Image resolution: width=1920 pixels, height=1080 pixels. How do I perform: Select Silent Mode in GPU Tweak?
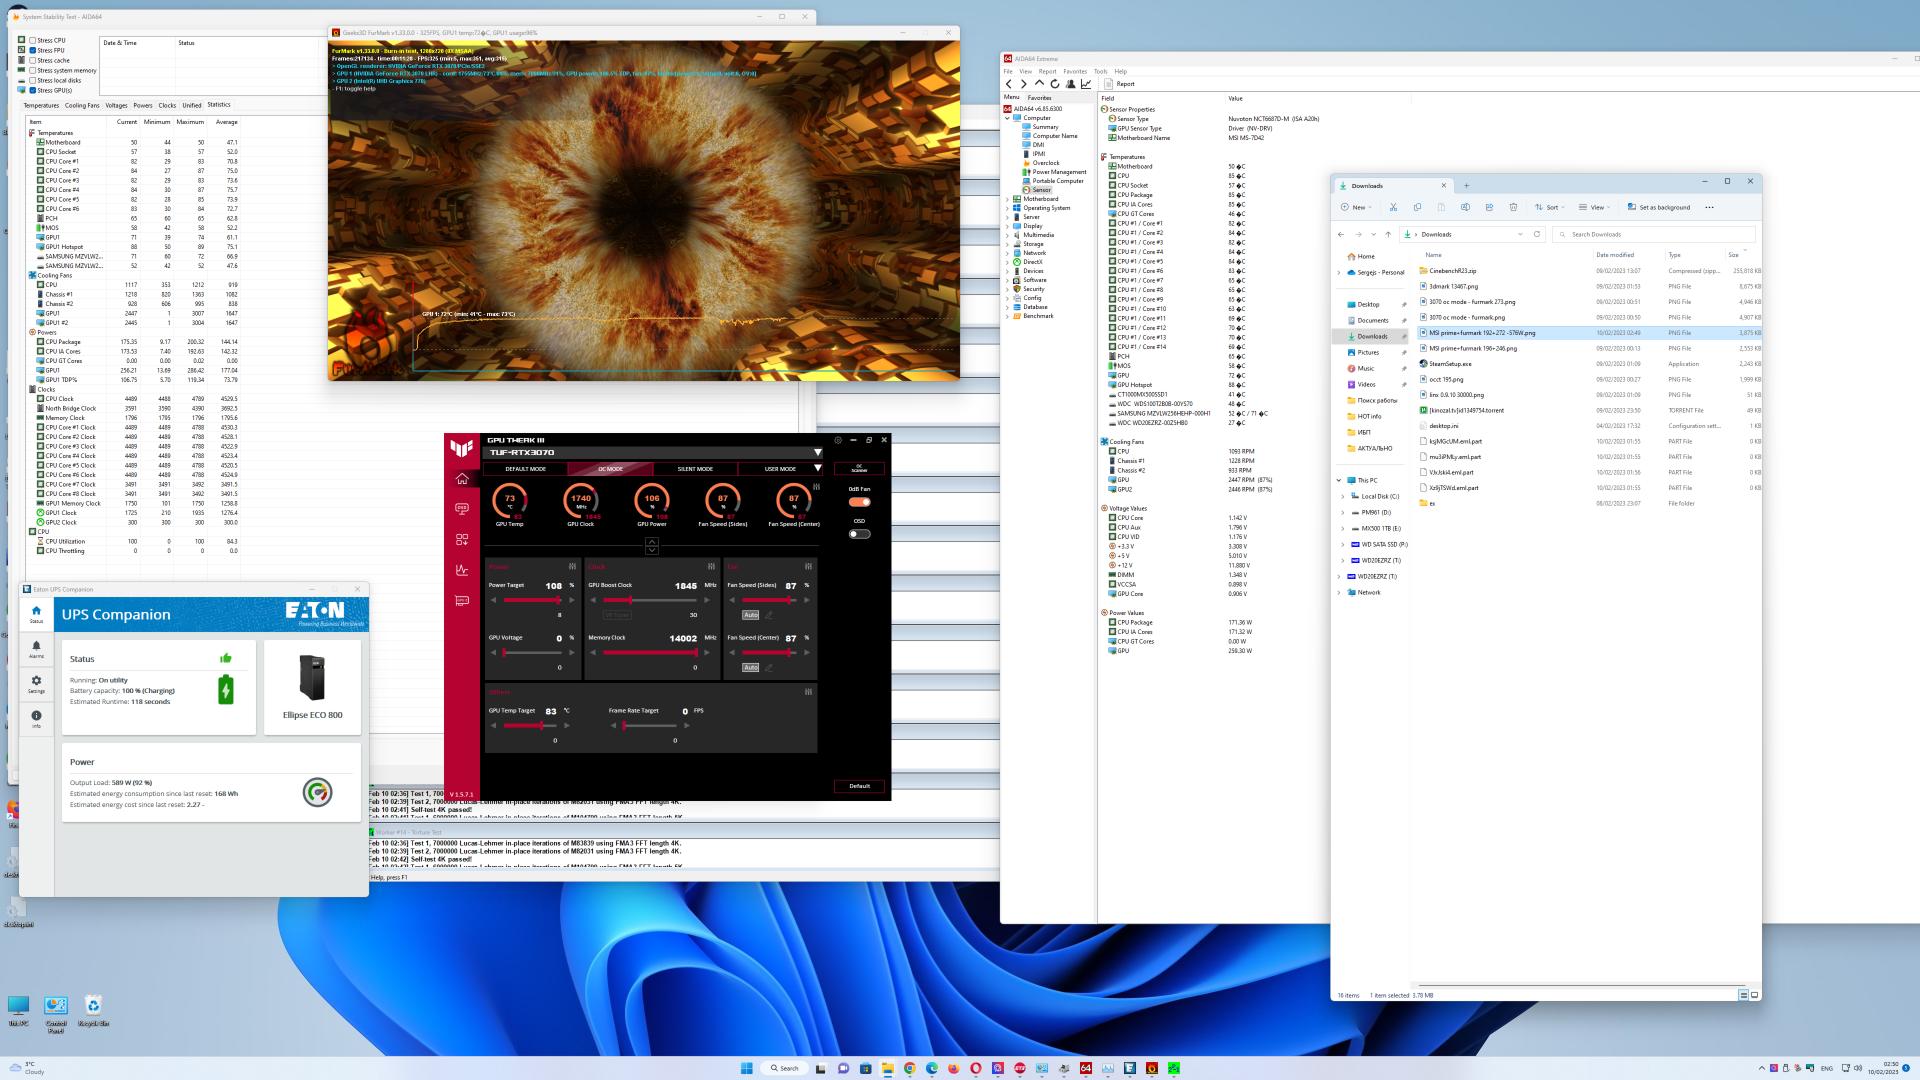click(695, 469)
